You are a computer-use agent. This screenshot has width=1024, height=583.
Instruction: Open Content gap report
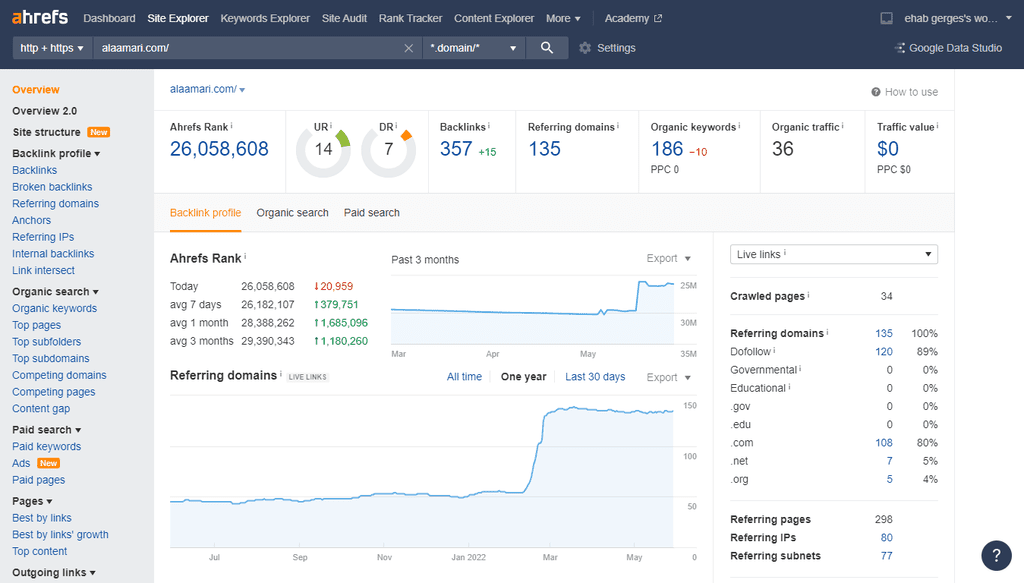pos(41,409)
